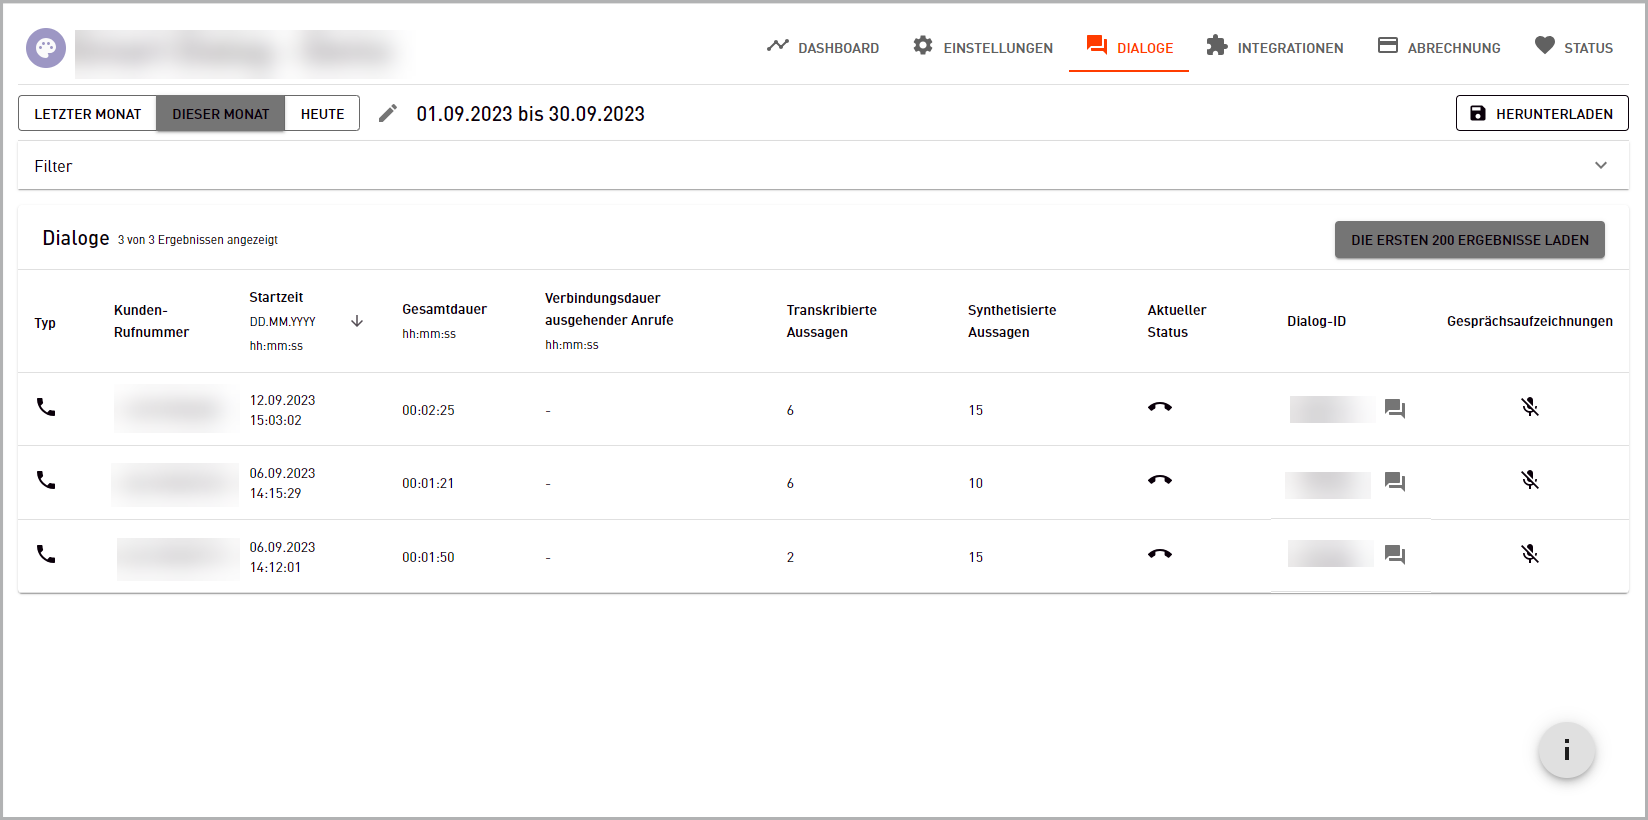Select the Heute range
This screenshot has height=820, width=1648.
322,114
